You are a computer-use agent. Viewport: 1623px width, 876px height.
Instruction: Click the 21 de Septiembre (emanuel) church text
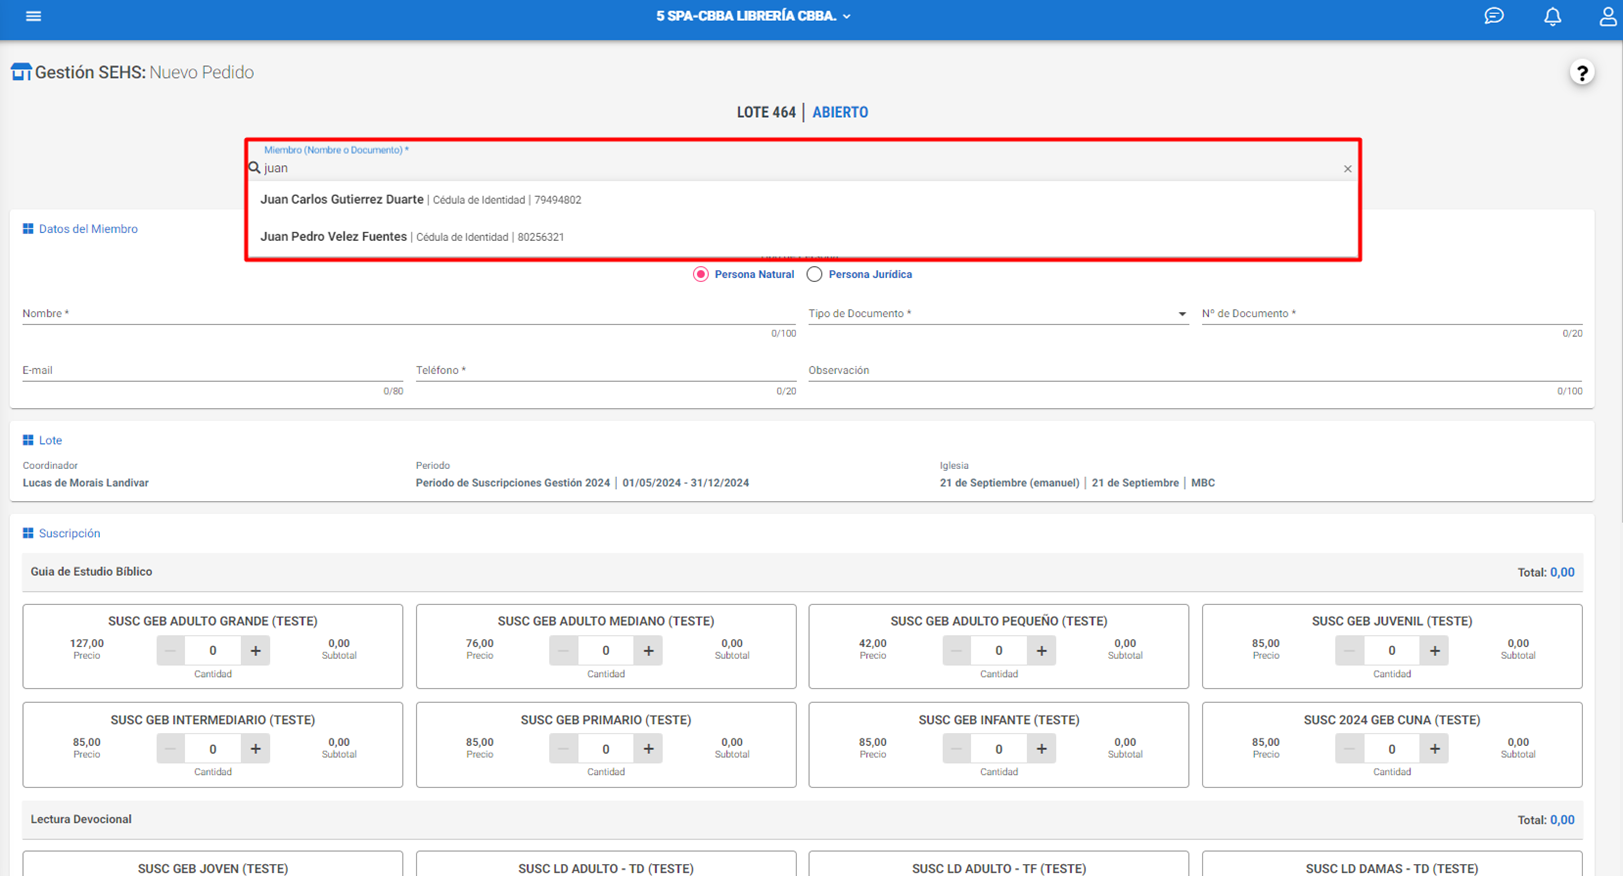click(x=1010, y=483)
